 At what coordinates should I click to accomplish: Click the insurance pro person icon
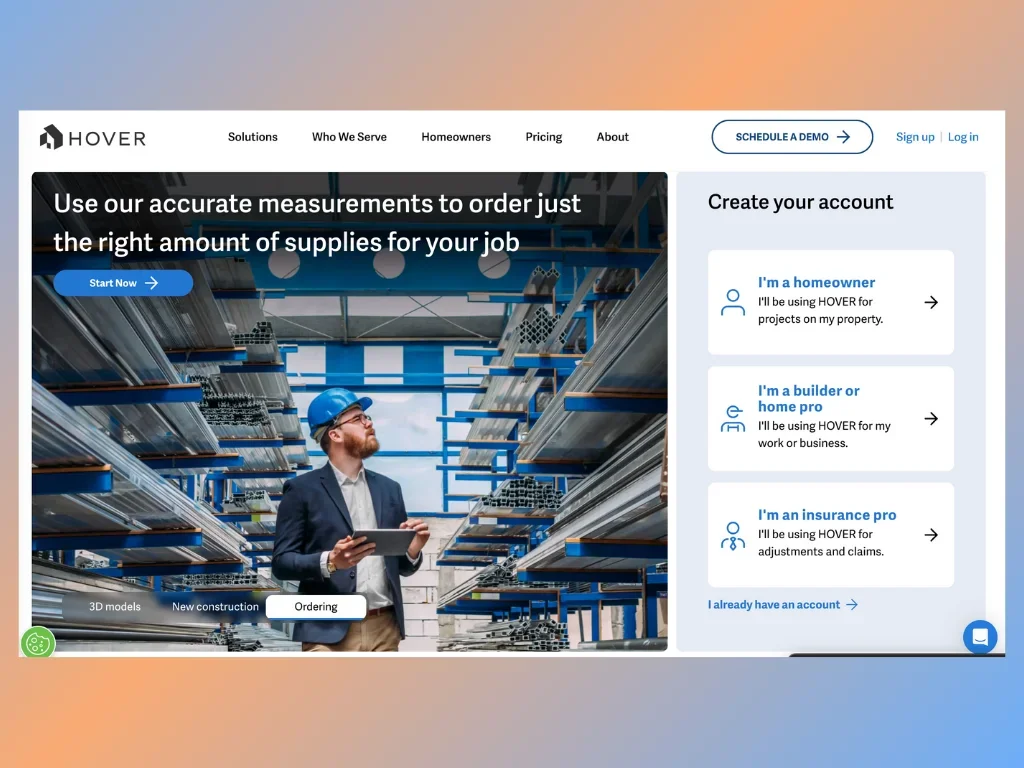pyautogui.click(x=733, y=535)
